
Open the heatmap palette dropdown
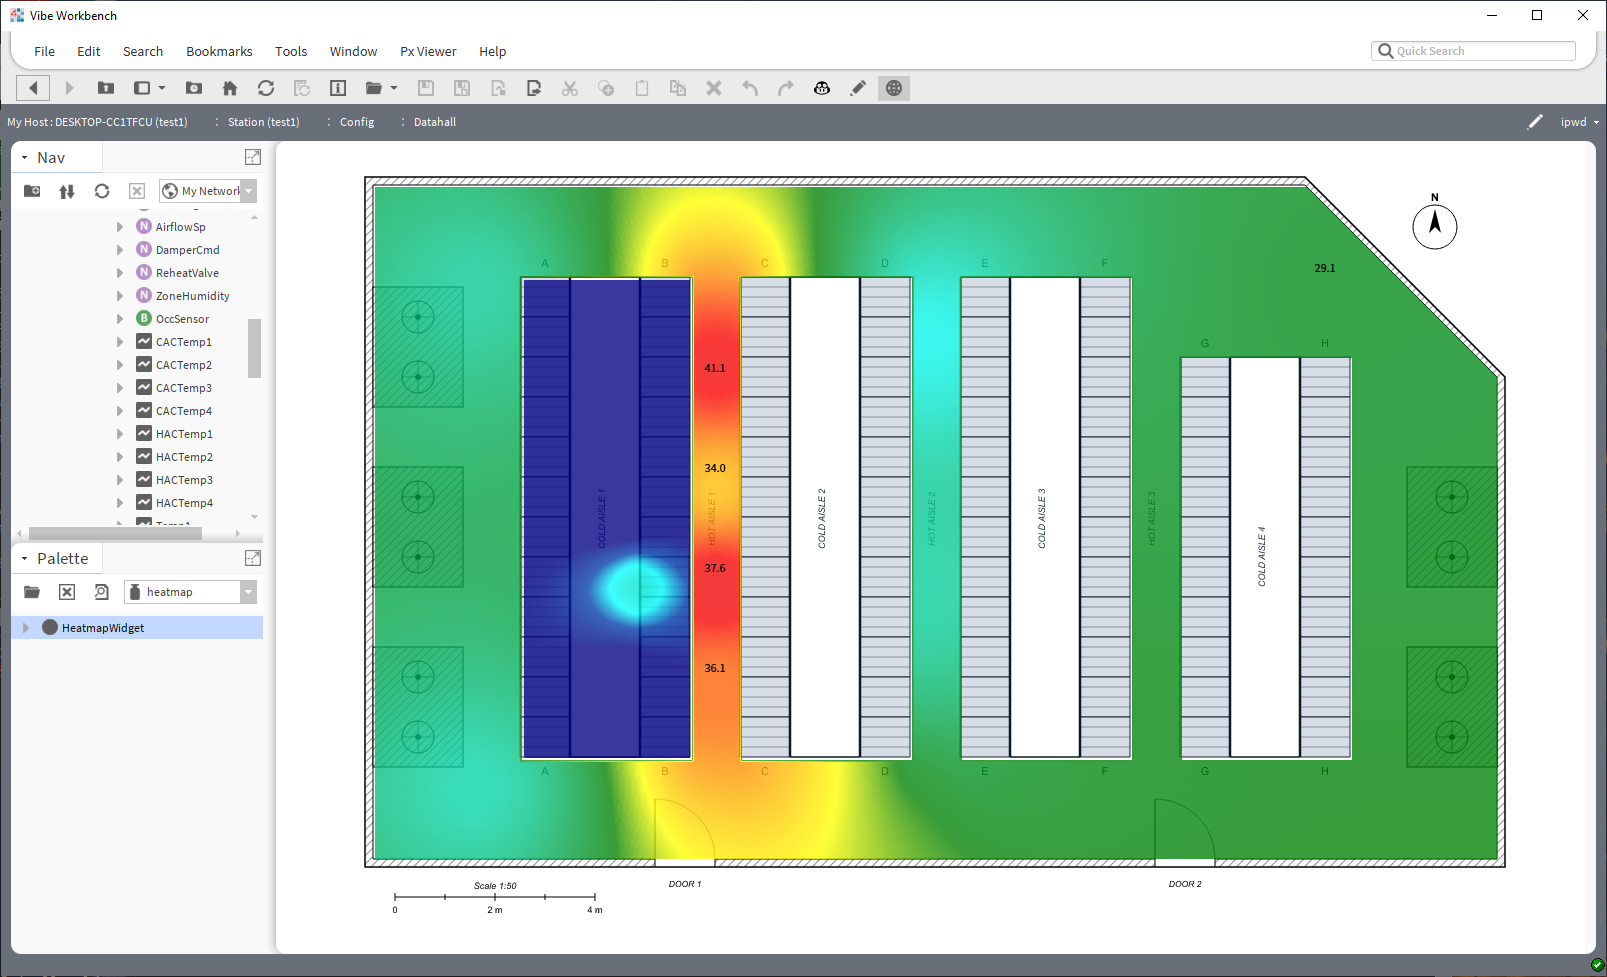point(249,592)
